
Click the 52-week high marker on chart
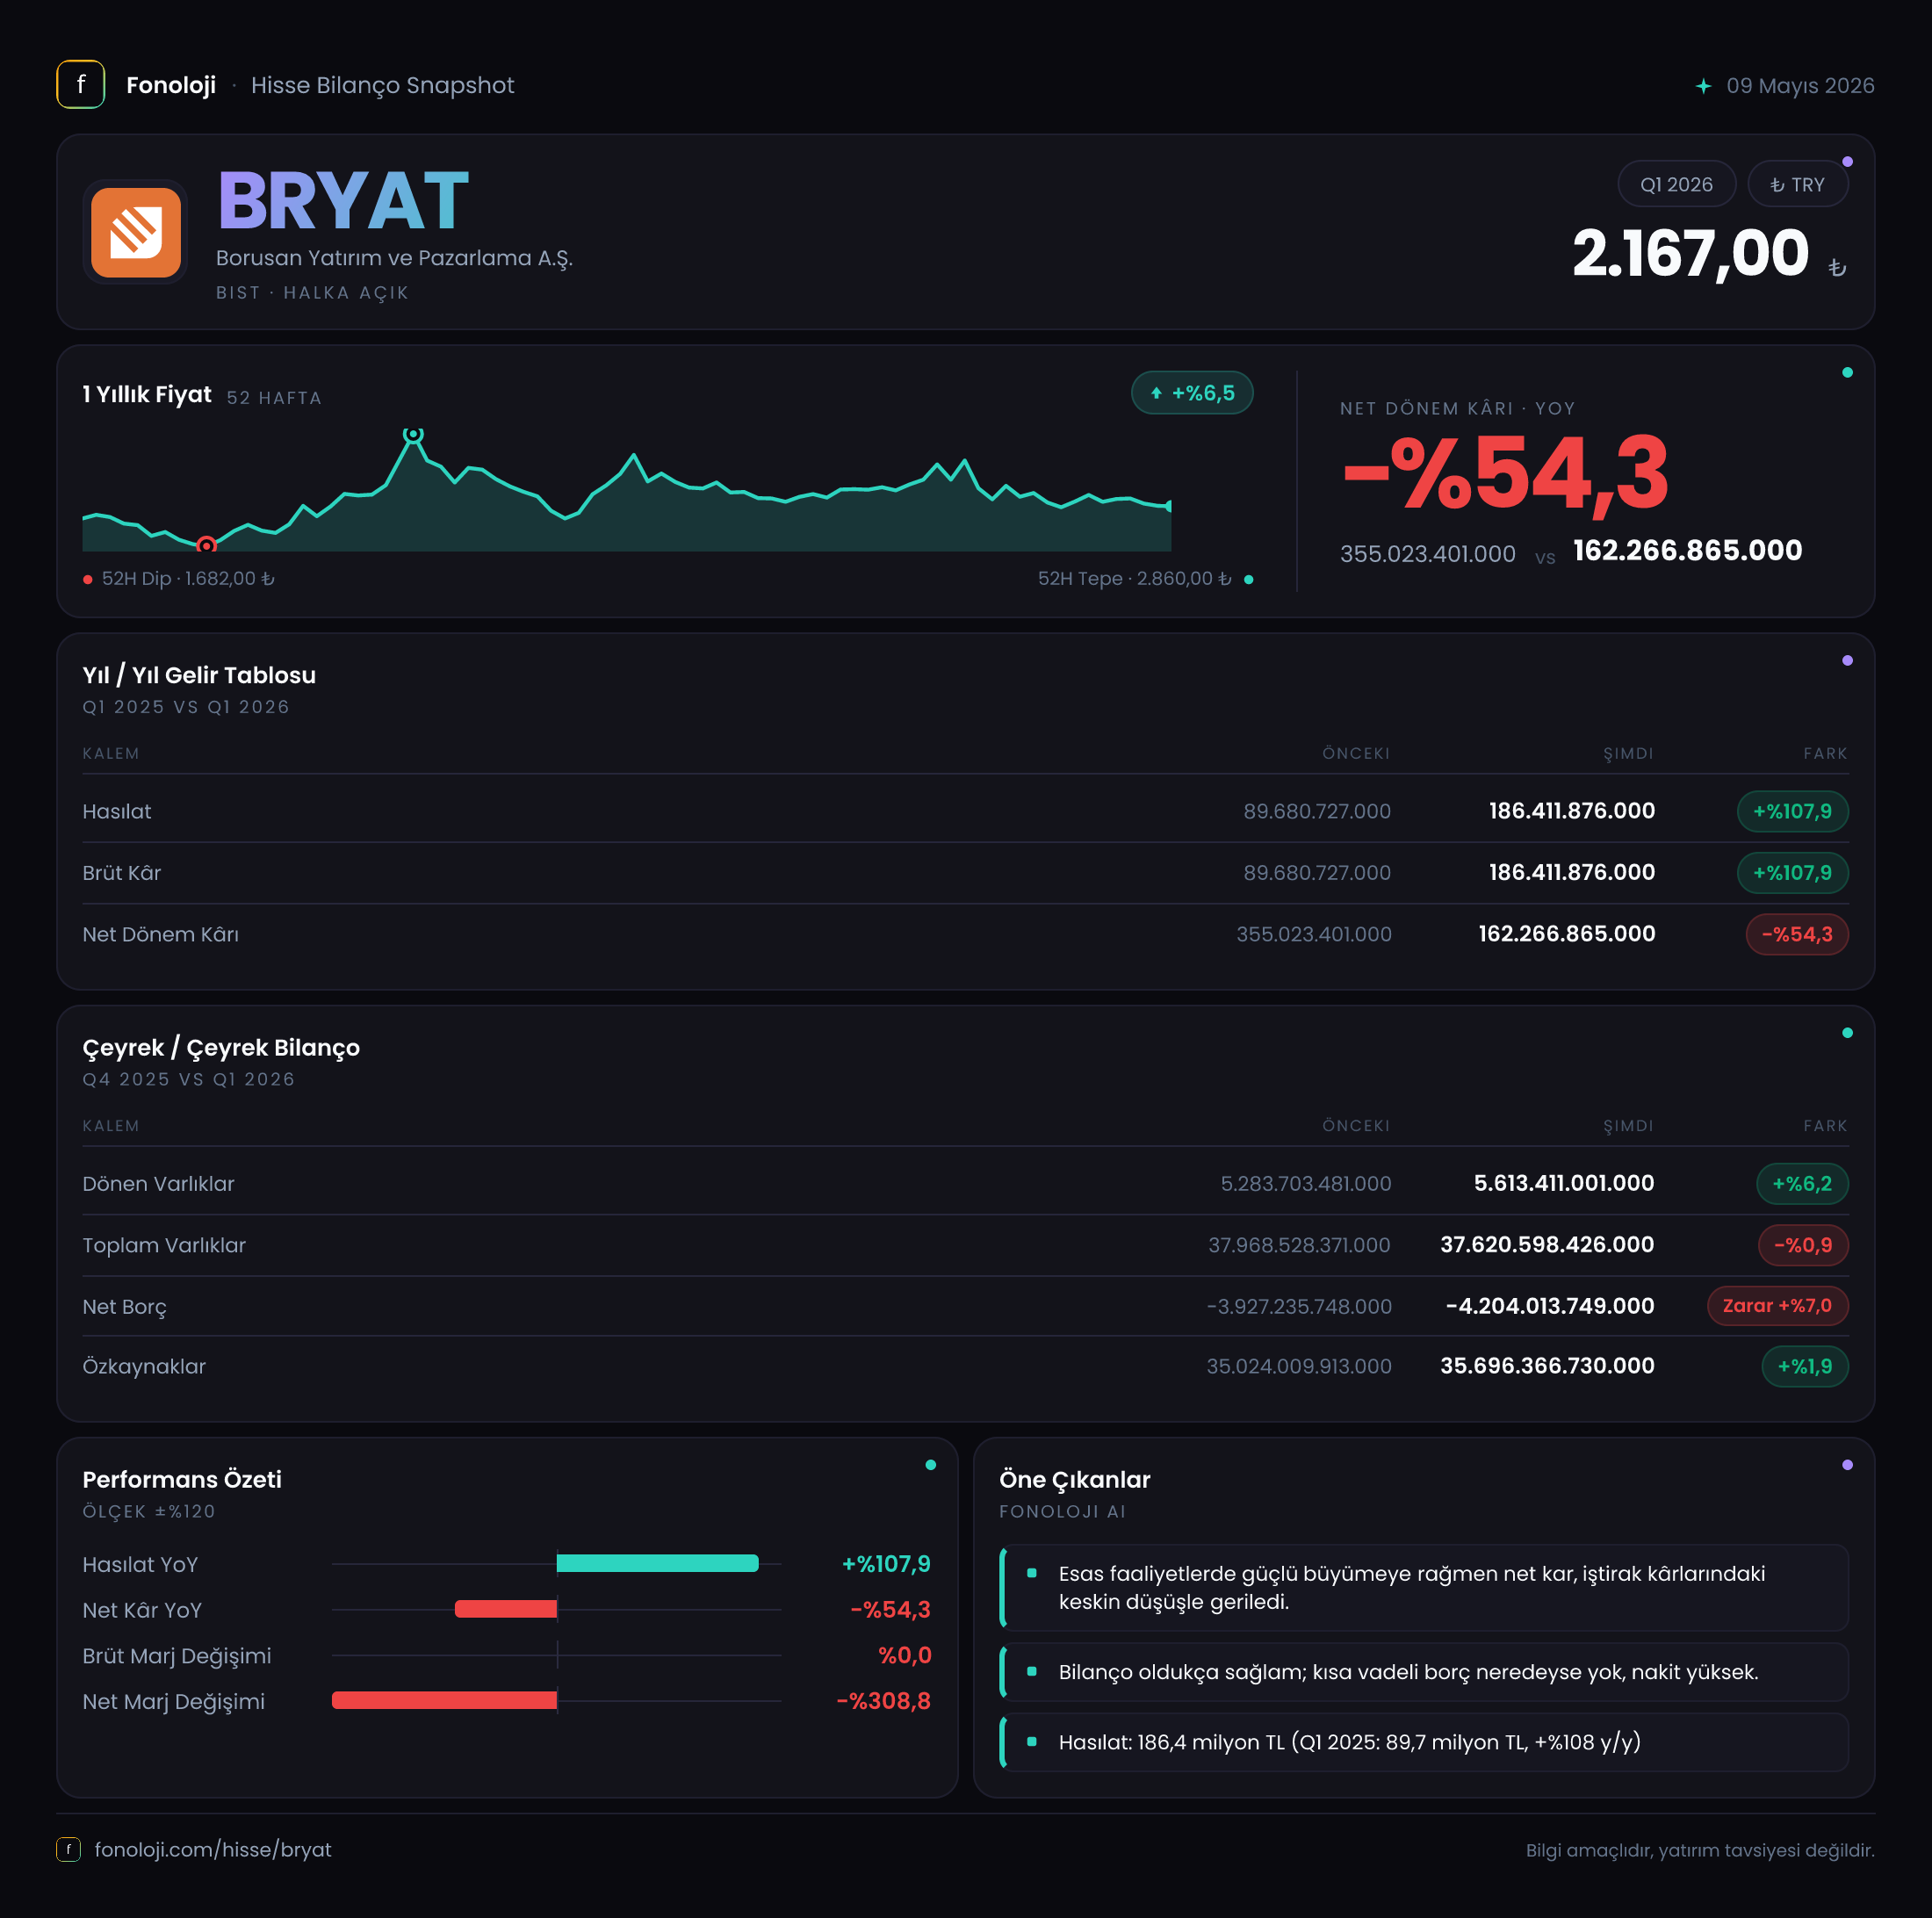[413, 435]
